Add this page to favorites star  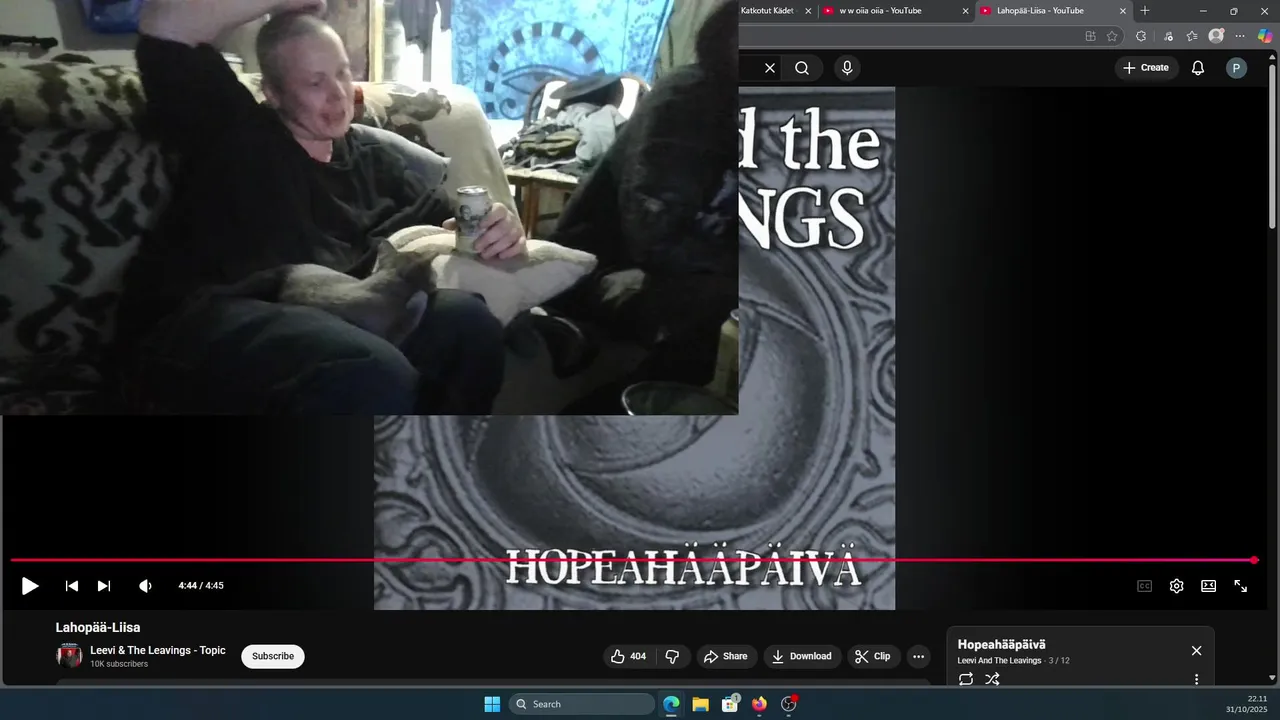(1112, 36)
